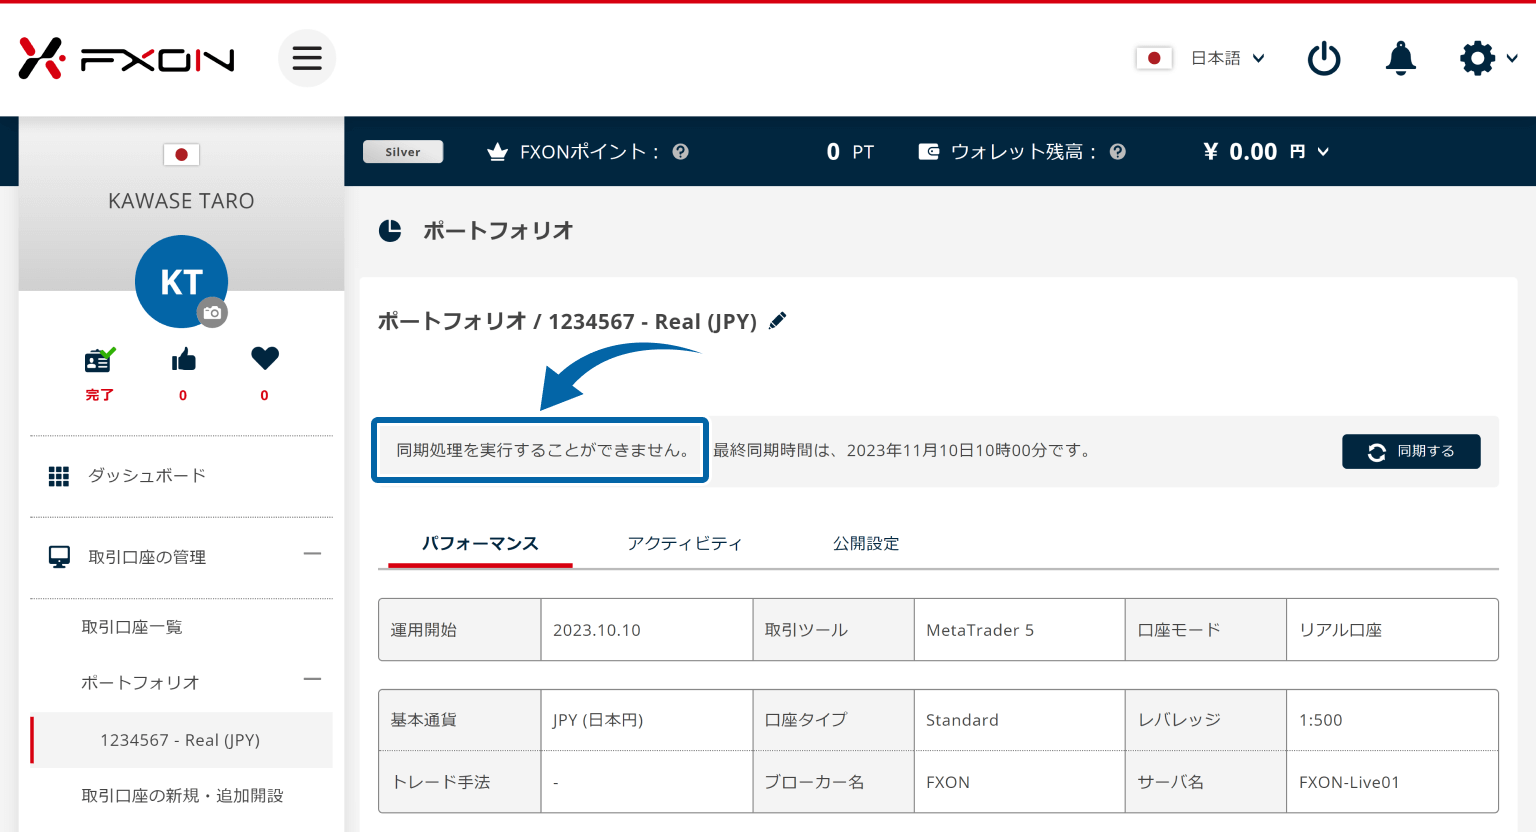The width and height of the screenshot is (1536, 832).
Task: Open the 日本語 language dropdown
Action: pyautogui.click(x=1227, y=58)
